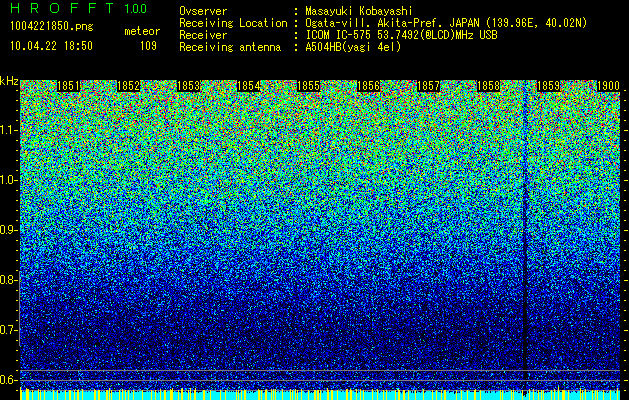Click the date 10.04.22 18:50

click(x=51, y=46)
